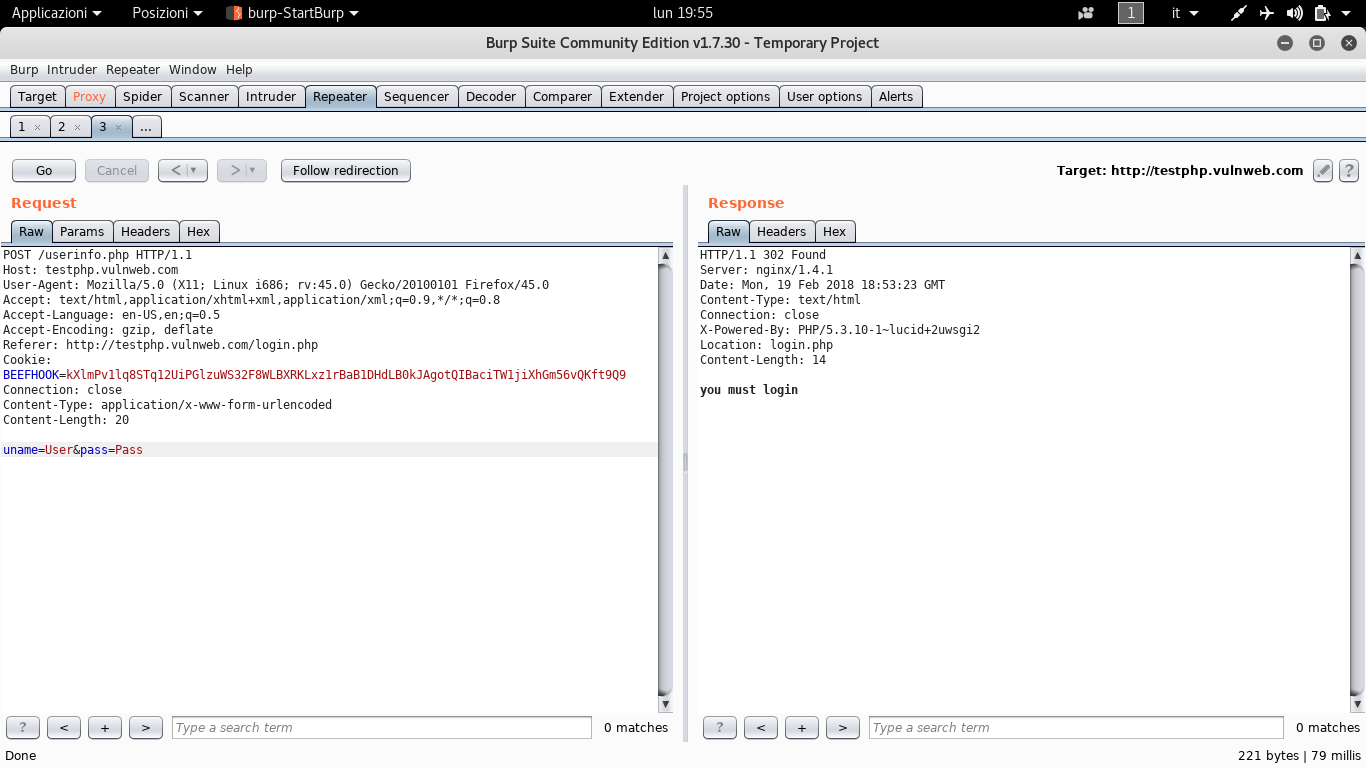Image resolution: width=1366 pixels, height=768 pixels.
Task: Click next match button in request pane
Action: click(x=146, y=727)
